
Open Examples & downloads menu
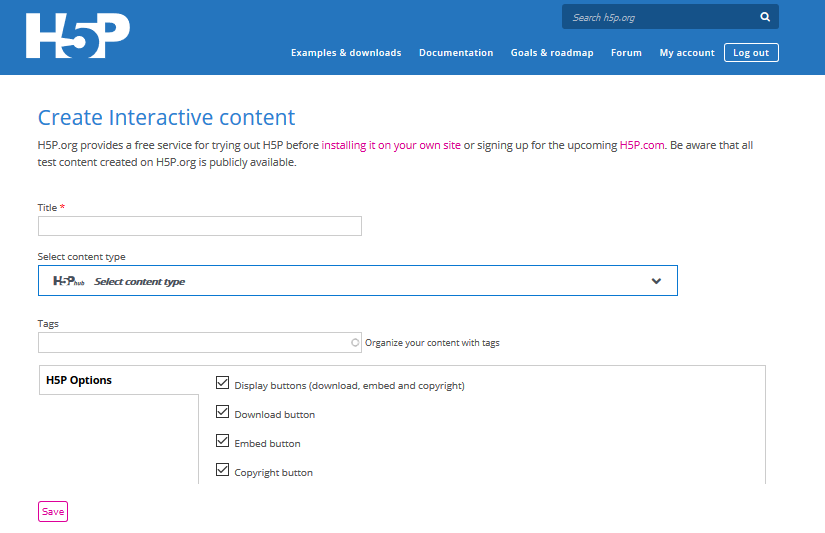coord(345,53)
